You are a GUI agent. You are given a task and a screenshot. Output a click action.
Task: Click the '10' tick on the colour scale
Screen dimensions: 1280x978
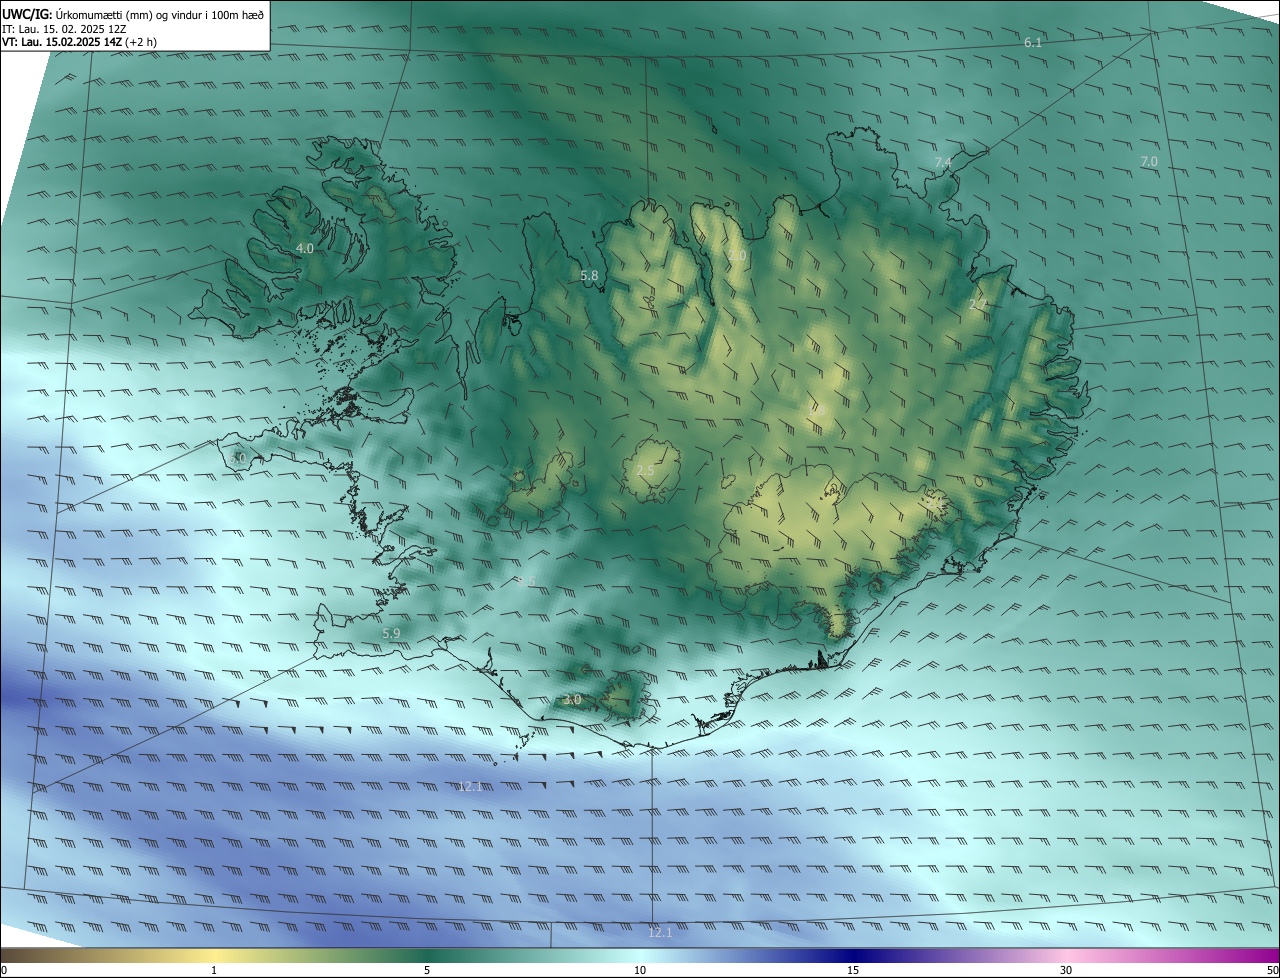640,971
